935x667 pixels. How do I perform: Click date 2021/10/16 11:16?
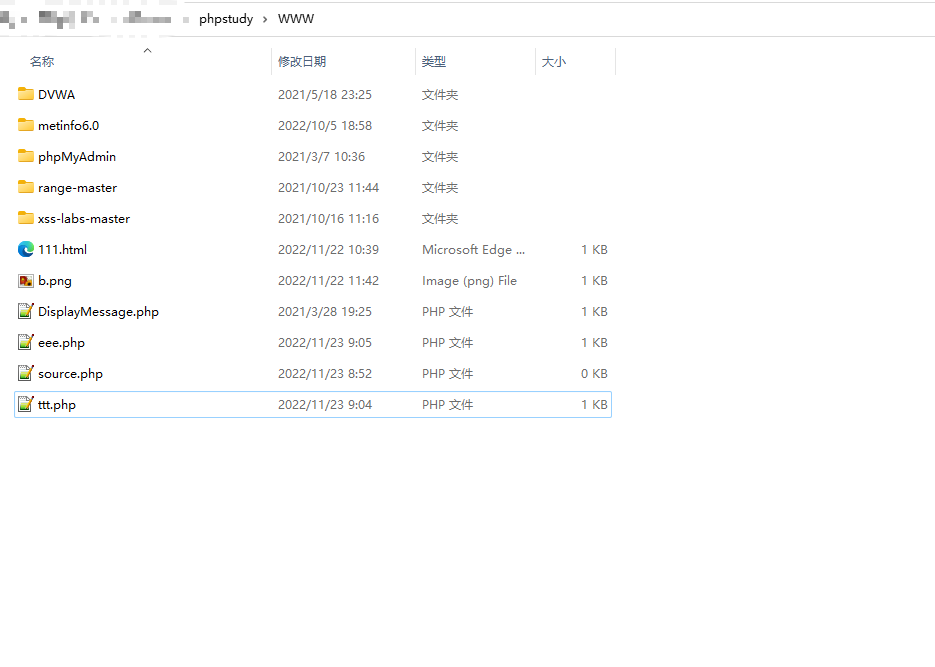click(x=328, y=219)
